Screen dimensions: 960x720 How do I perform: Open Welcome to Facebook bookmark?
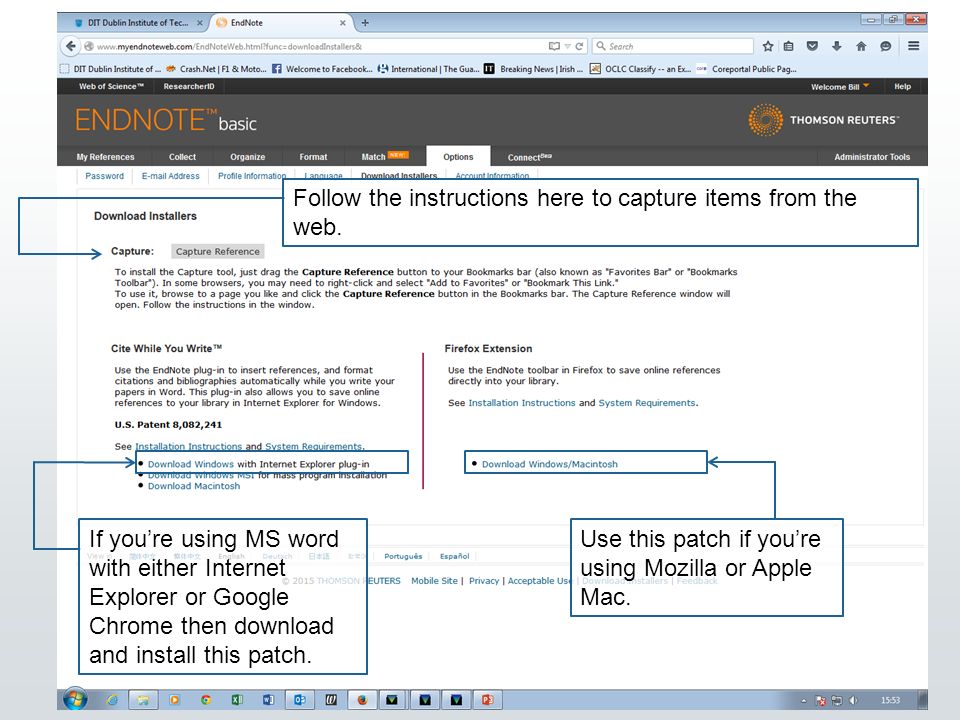coord(322,69)
